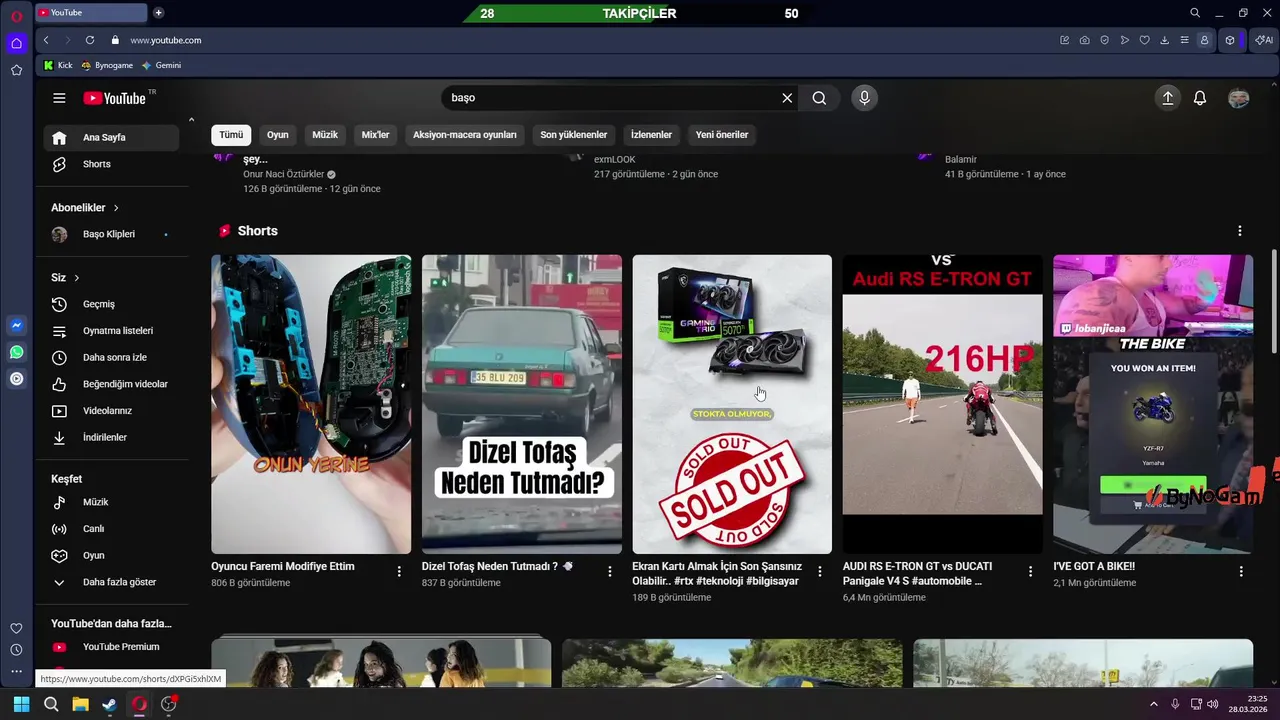Open Opera's Easy Setup sliders icon
Viewport: 1280px width, 720px height.
coord(1184,40)
